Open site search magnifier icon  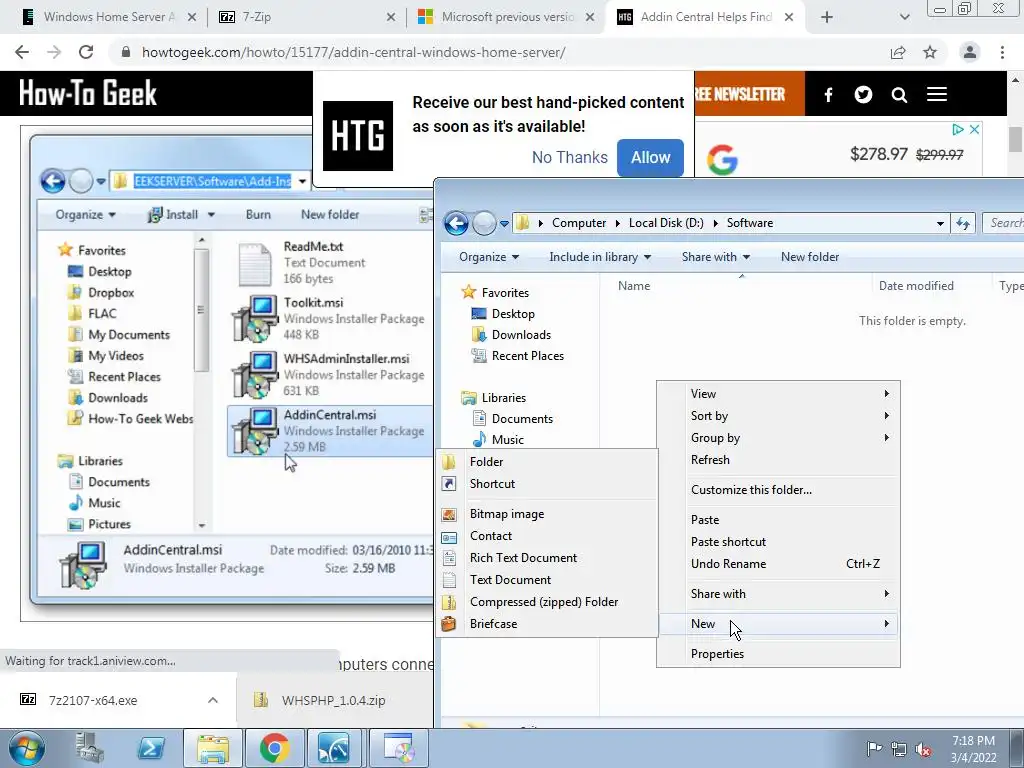tap(899, 95)
